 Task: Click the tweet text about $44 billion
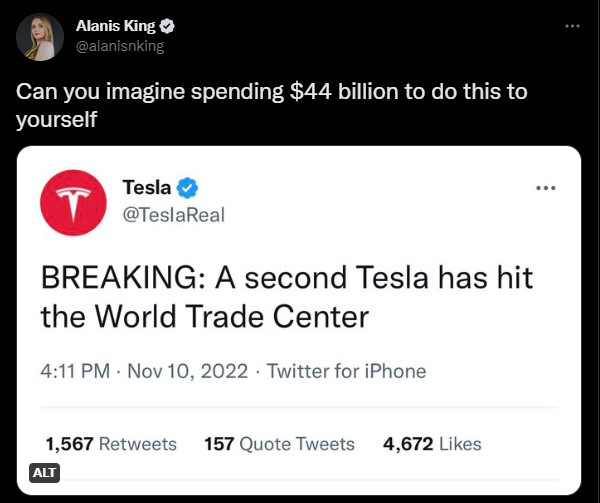pos(270,106)
